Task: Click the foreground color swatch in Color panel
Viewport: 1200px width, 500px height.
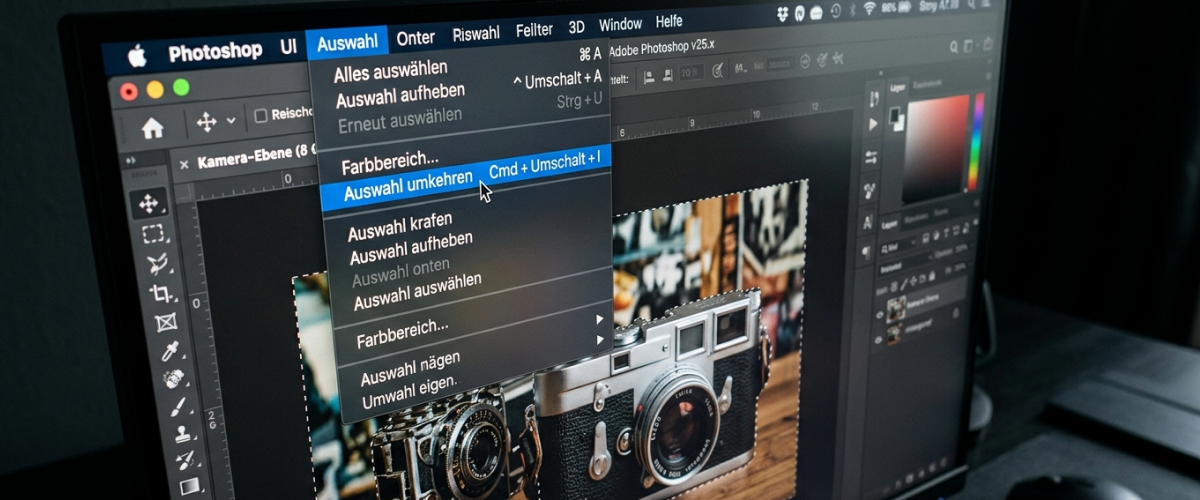Action: tap(896, 114)
